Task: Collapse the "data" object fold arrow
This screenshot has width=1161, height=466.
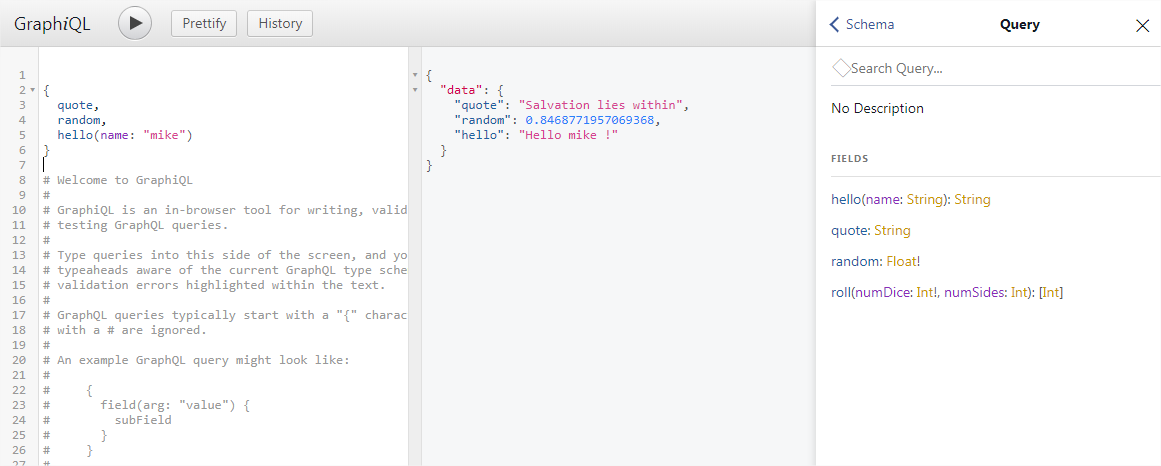Action: pyautogui.click(x=414, y=90)
